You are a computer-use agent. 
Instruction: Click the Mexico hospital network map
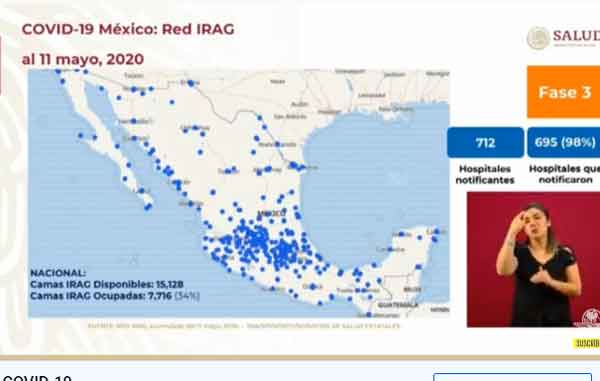[239, 193]
